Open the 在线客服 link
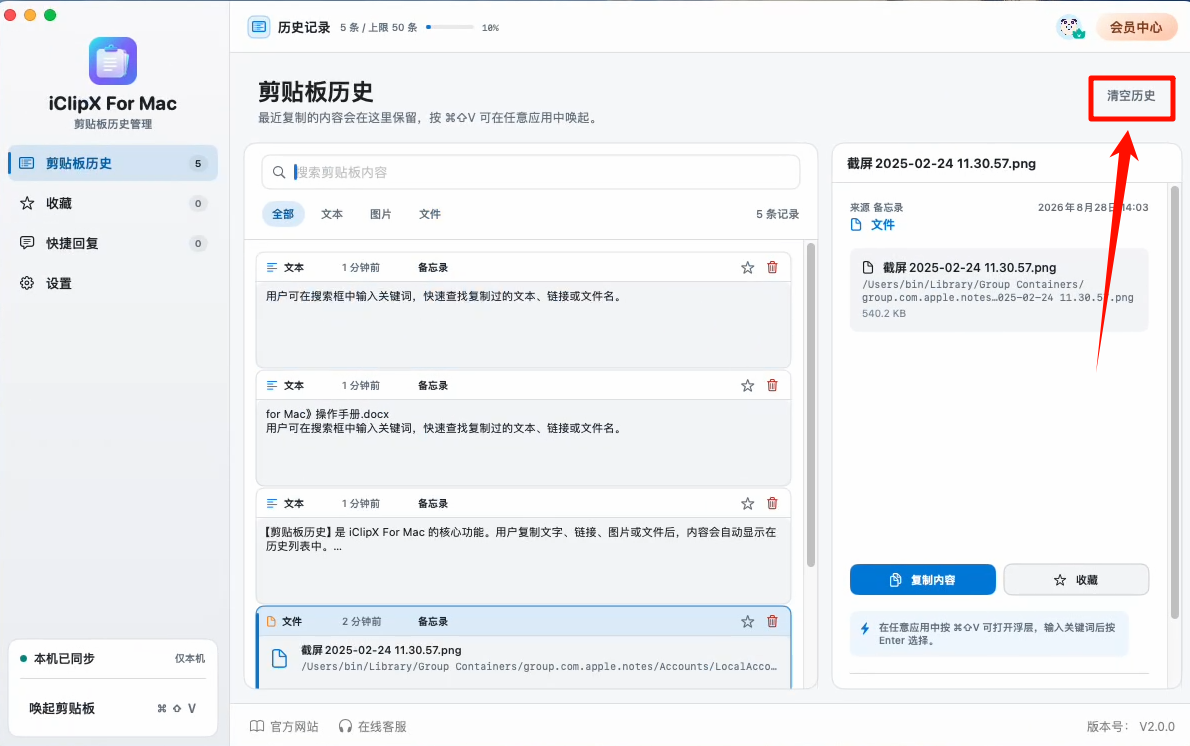1190x746 pixels. click(x=373, y=726)
